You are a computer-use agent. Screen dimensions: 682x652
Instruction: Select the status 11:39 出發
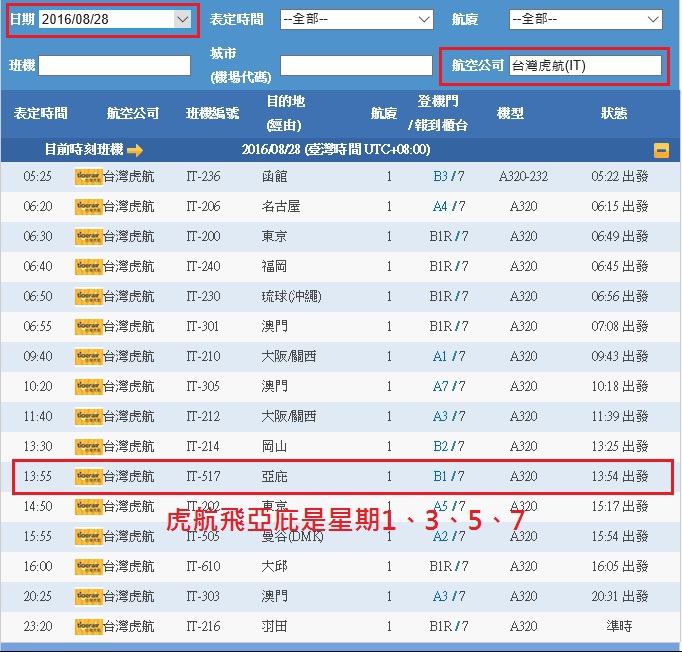click(x=619, y=417)
